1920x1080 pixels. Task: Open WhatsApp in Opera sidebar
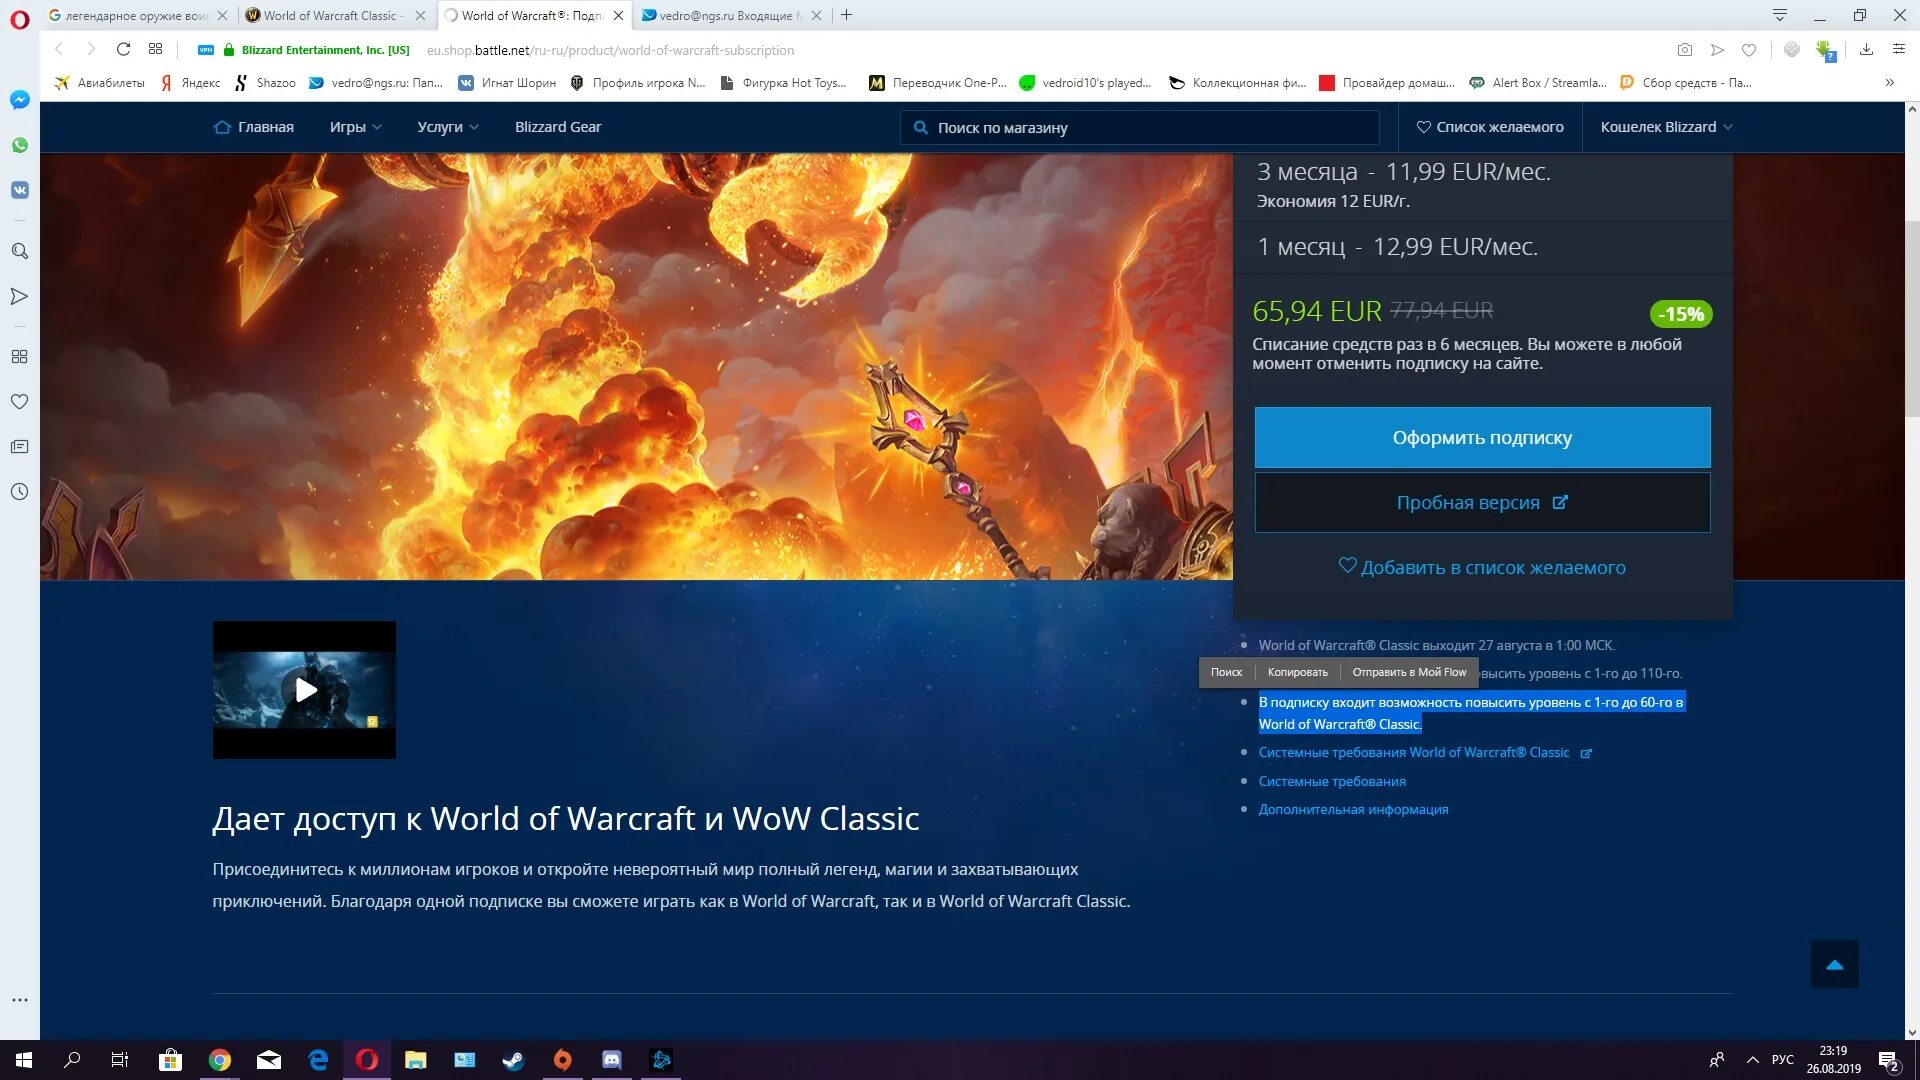click(20, 145)
